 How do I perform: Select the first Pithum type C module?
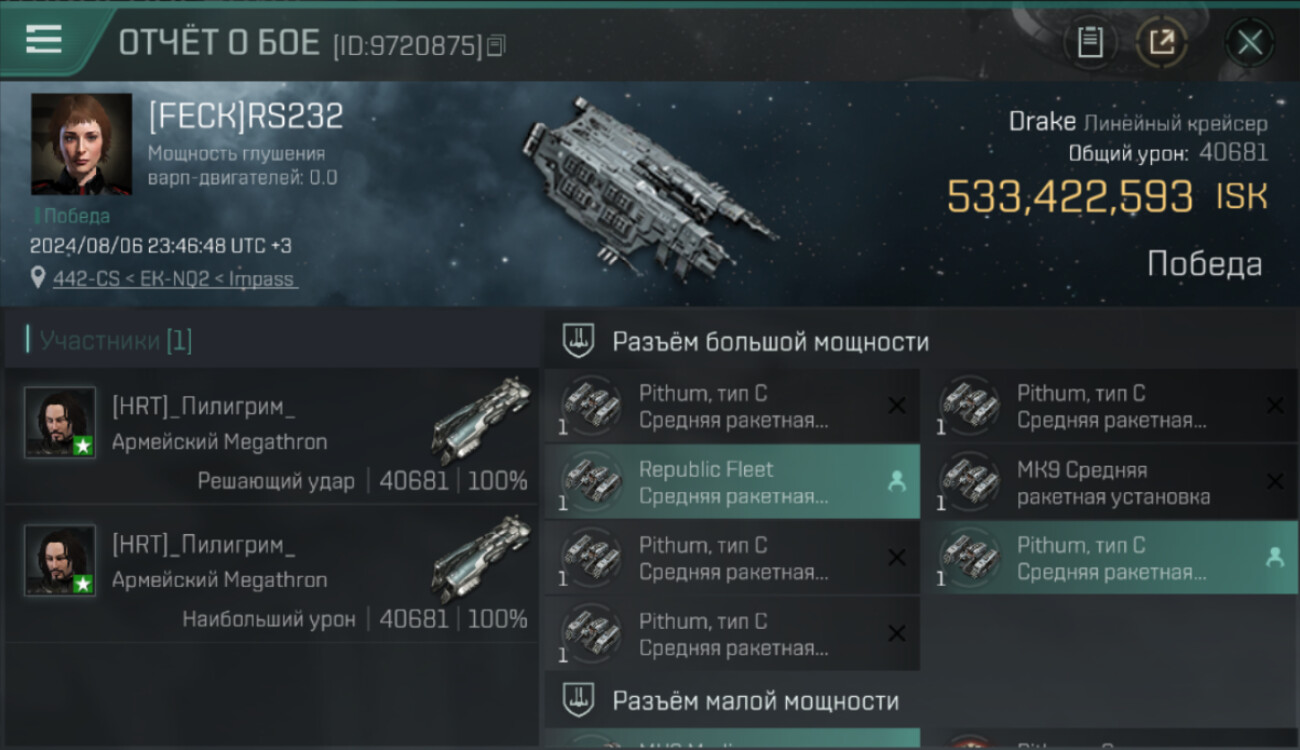point(731,406)
